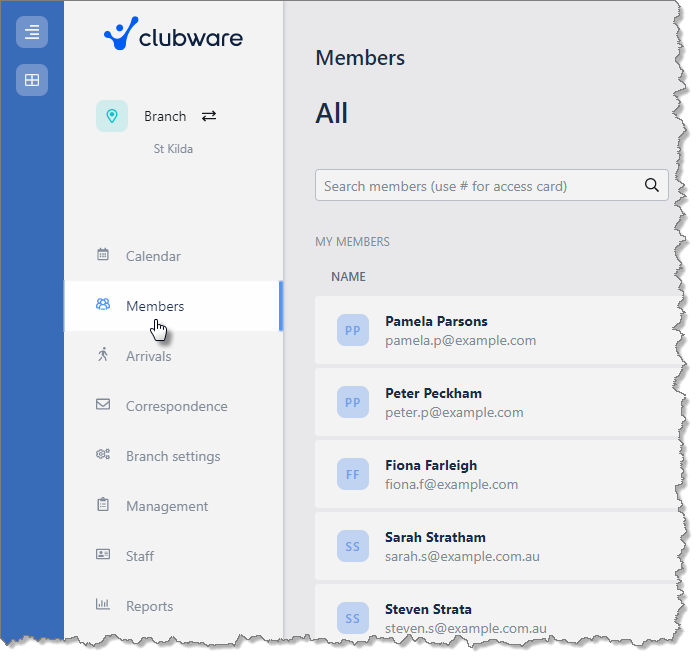Image resolution: width=700 pixels, height=660 pixels.
Task: Click the clubware logo
Action: [173, 34]
